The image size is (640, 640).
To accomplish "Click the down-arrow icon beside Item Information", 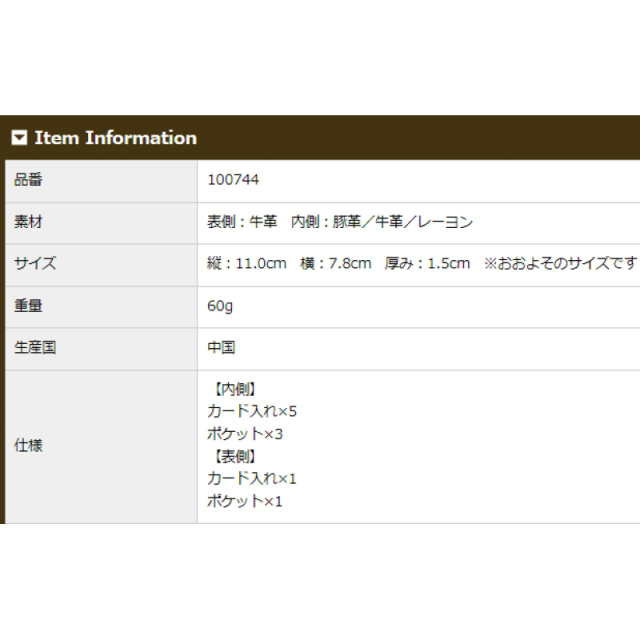I will tap(19, 138).
